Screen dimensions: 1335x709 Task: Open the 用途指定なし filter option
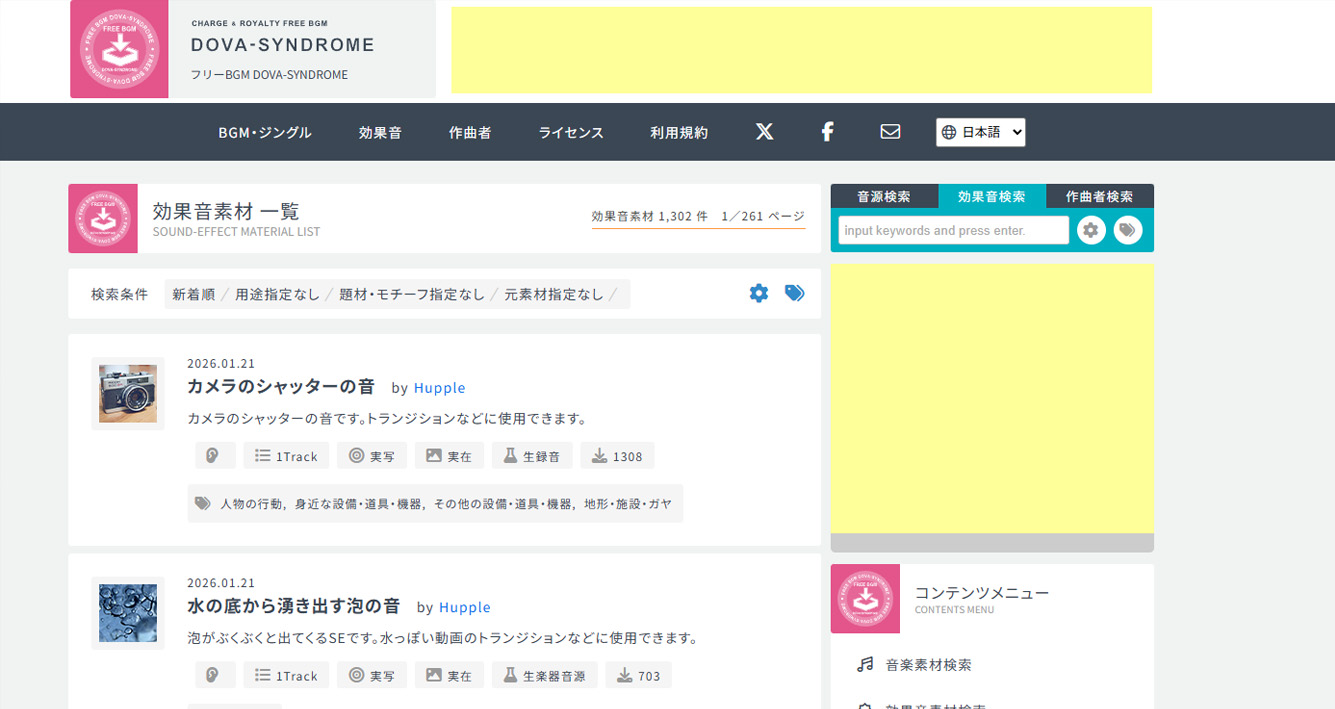pyautogui.click(x=277, y=294)
